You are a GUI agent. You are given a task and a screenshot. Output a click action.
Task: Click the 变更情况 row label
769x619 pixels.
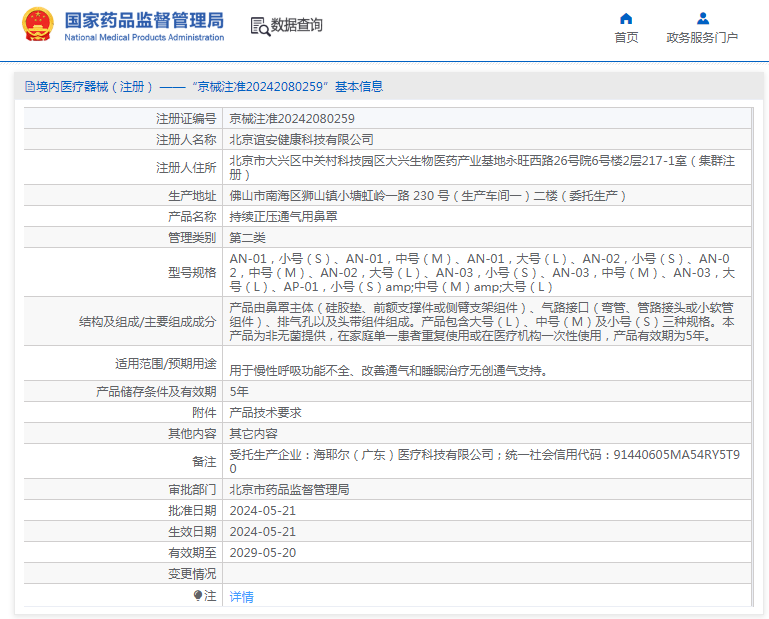point(192,574)
